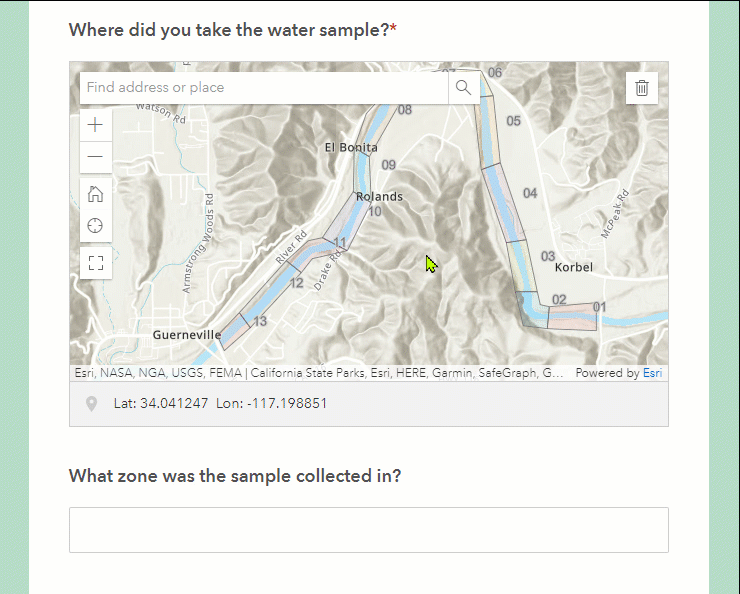
Task: Expand map to fullscreen
Action: 96,263
